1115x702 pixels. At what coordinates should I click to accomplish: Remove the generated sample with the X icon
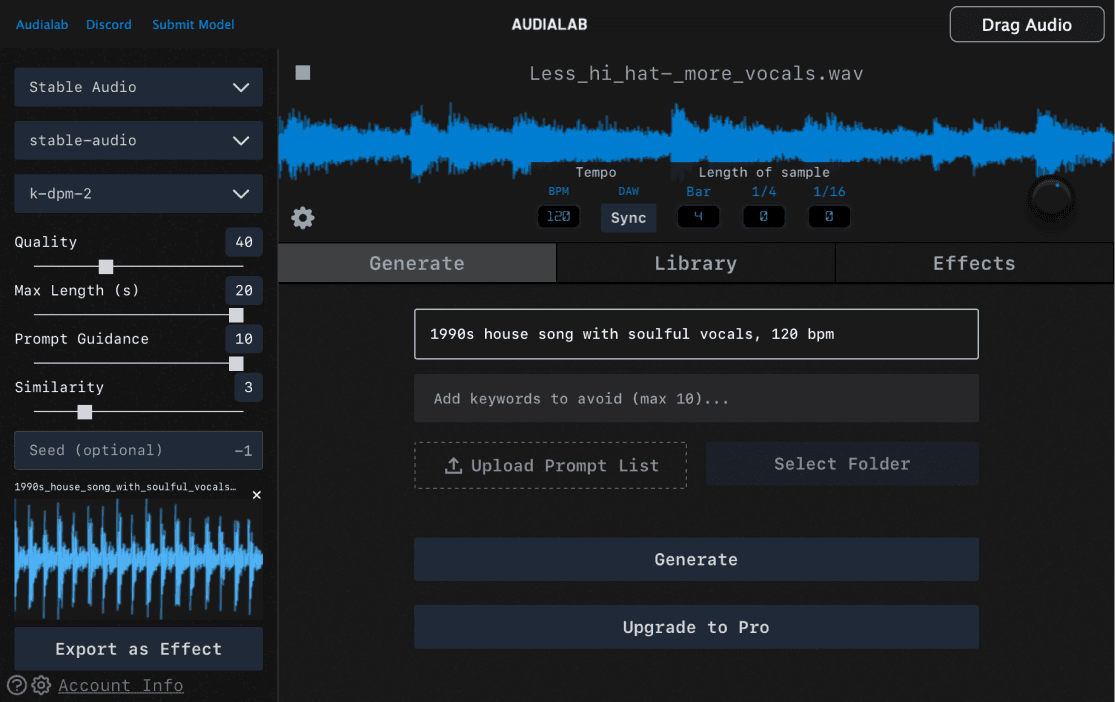click(x=256, y=495)
